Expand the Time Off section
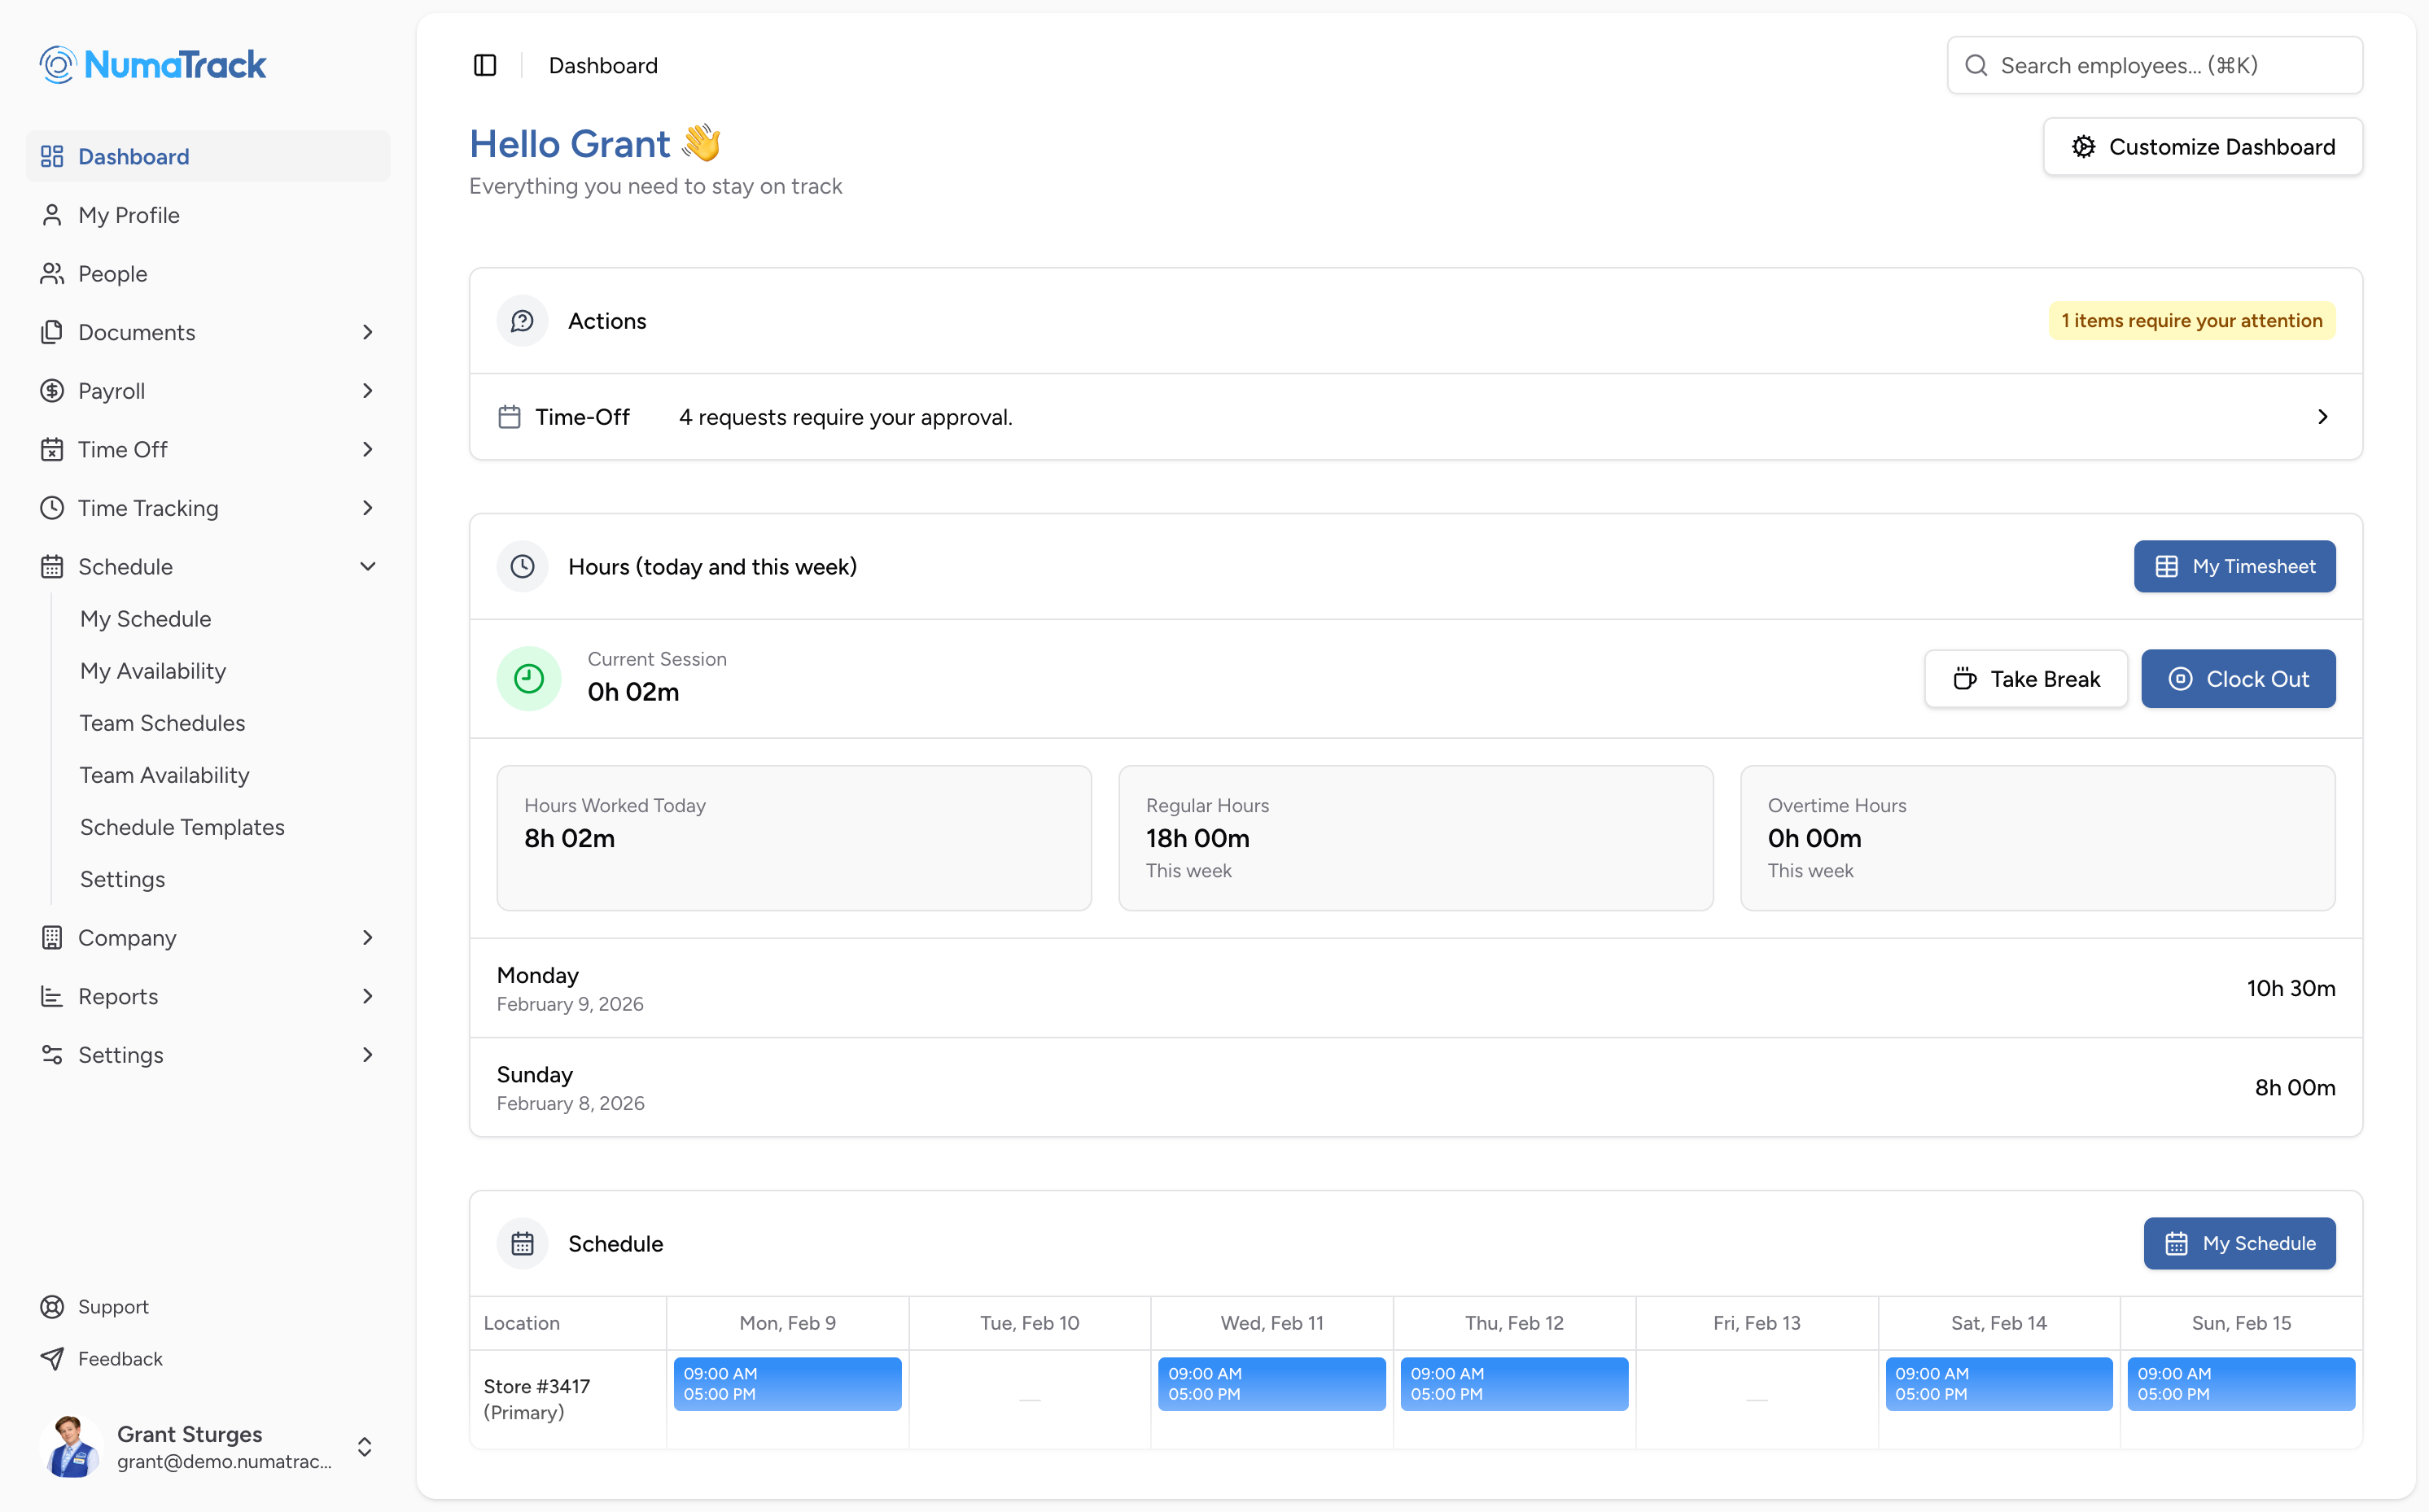Viewport: 2429px width, 1512px height. 367,449
